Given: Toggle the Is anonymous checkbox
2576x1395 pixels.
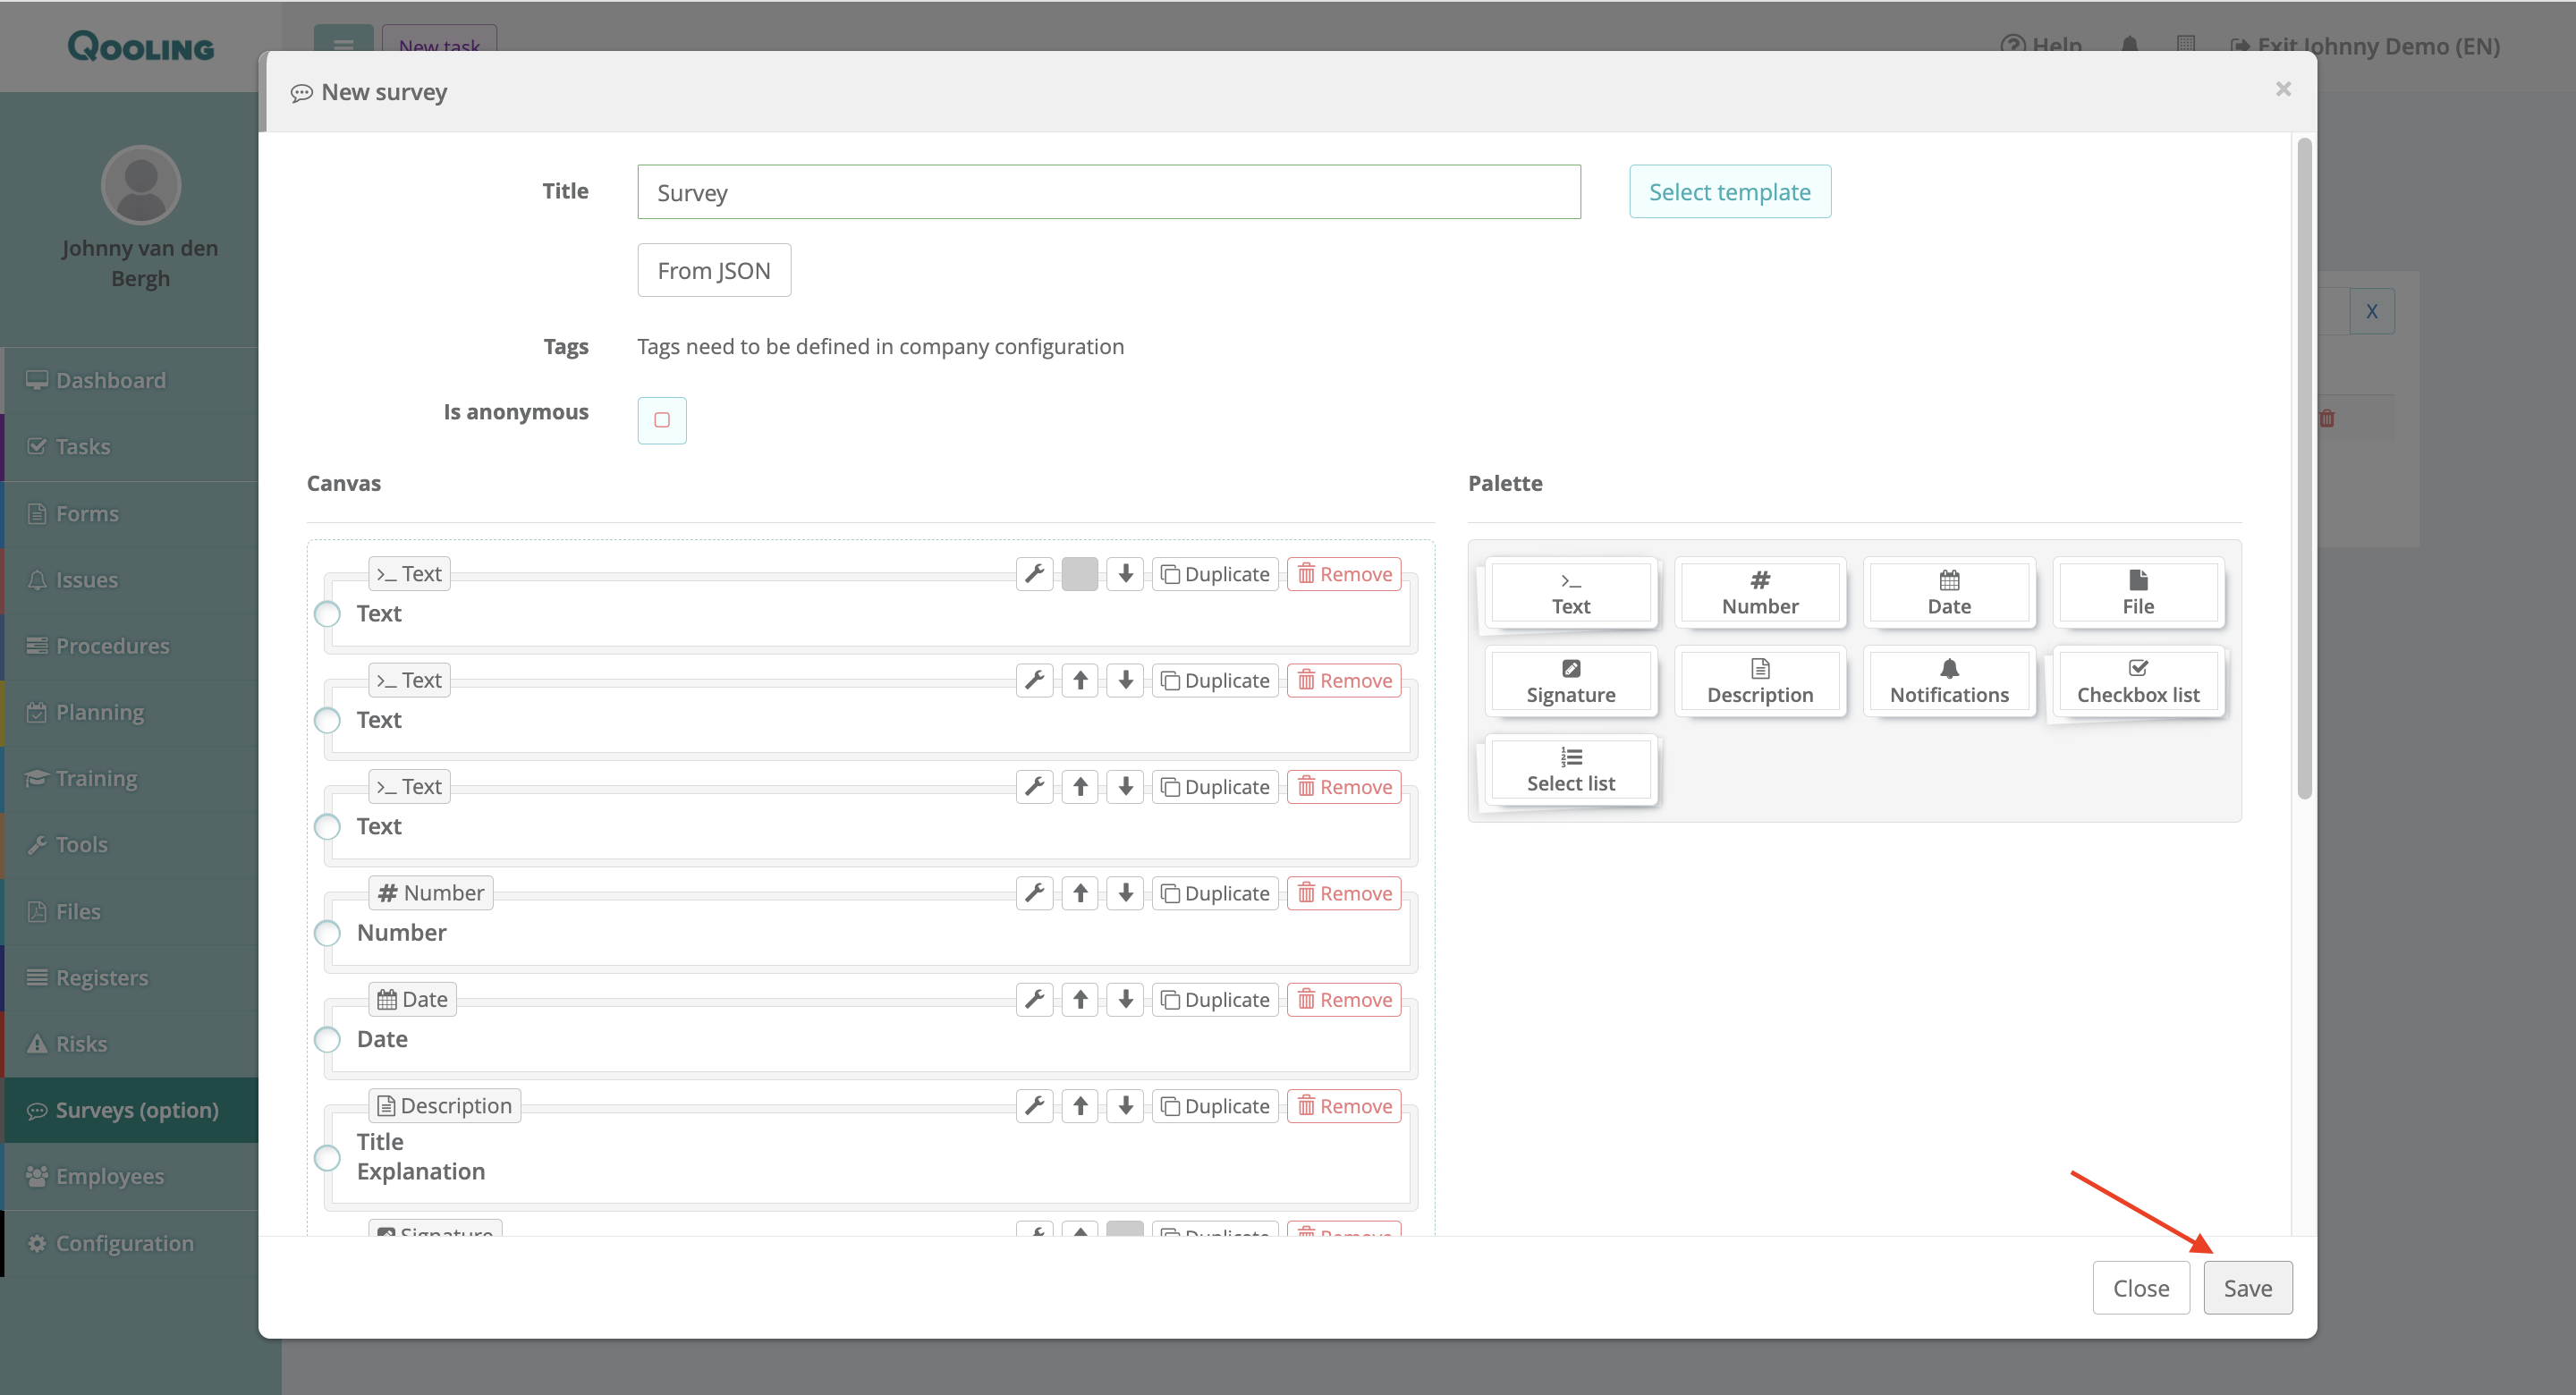Looking at the screenshot, I should point(662,420).
